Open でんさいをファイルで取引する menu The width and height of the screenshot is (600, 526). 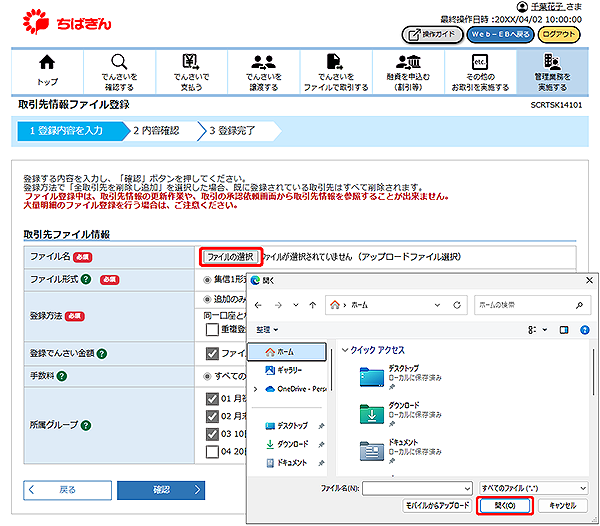click(336, 72)
